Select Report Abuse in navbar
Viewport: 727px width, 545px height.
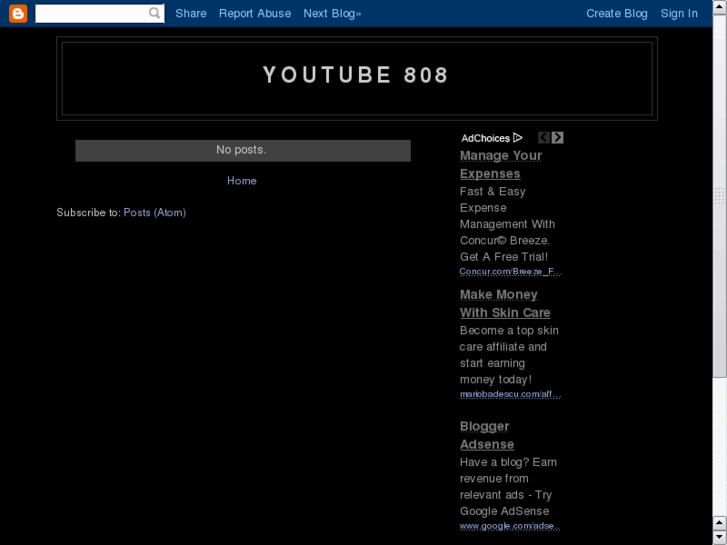coord(255,13)
